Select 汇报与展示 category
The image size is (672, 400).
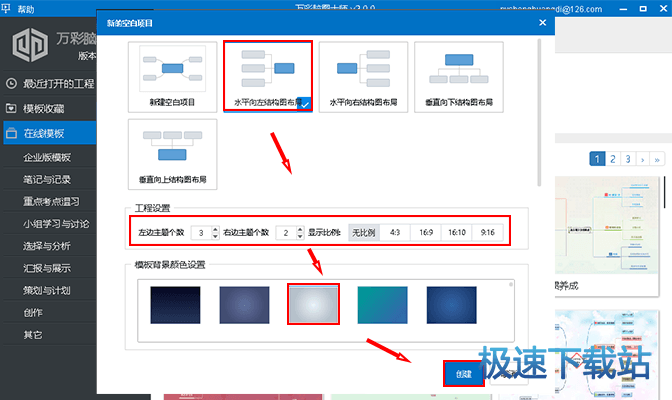[x=47, y=268]
